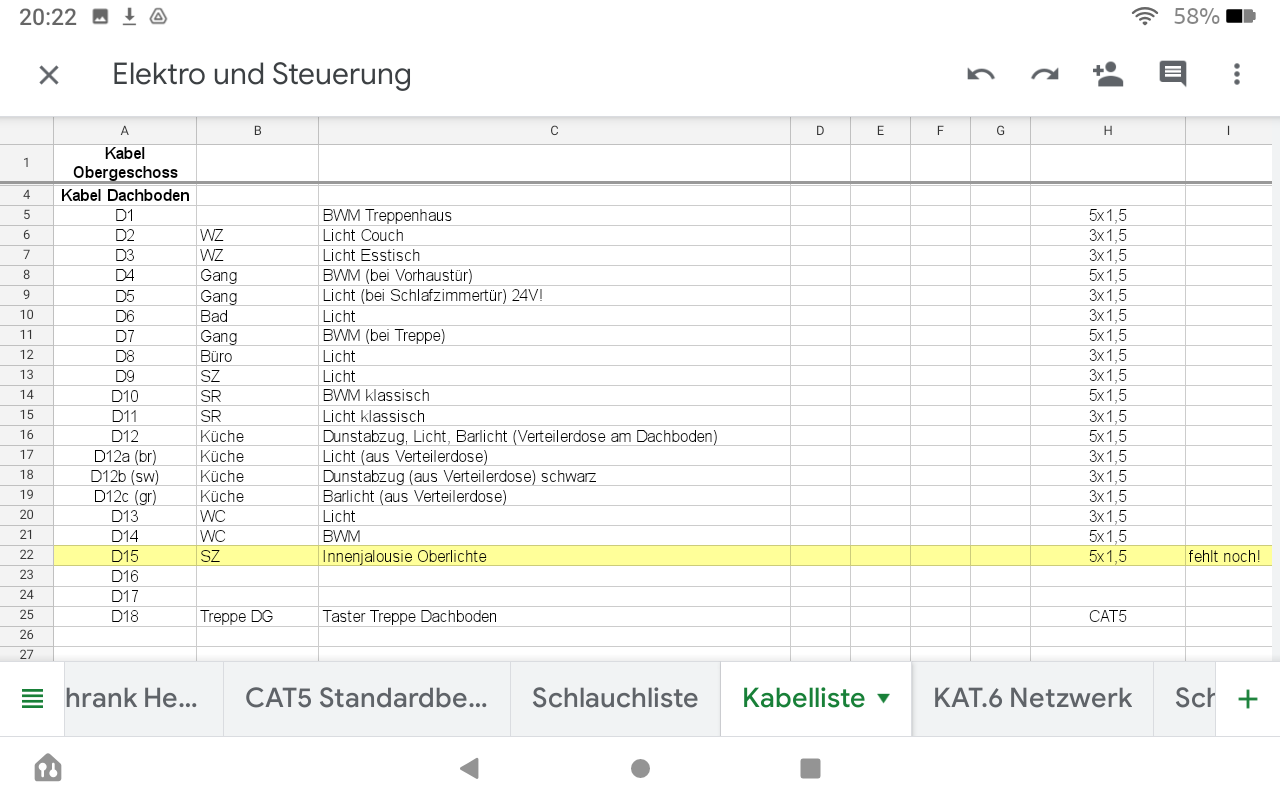
Task: Open the three-dot overflow menu
Action: 1237,75
